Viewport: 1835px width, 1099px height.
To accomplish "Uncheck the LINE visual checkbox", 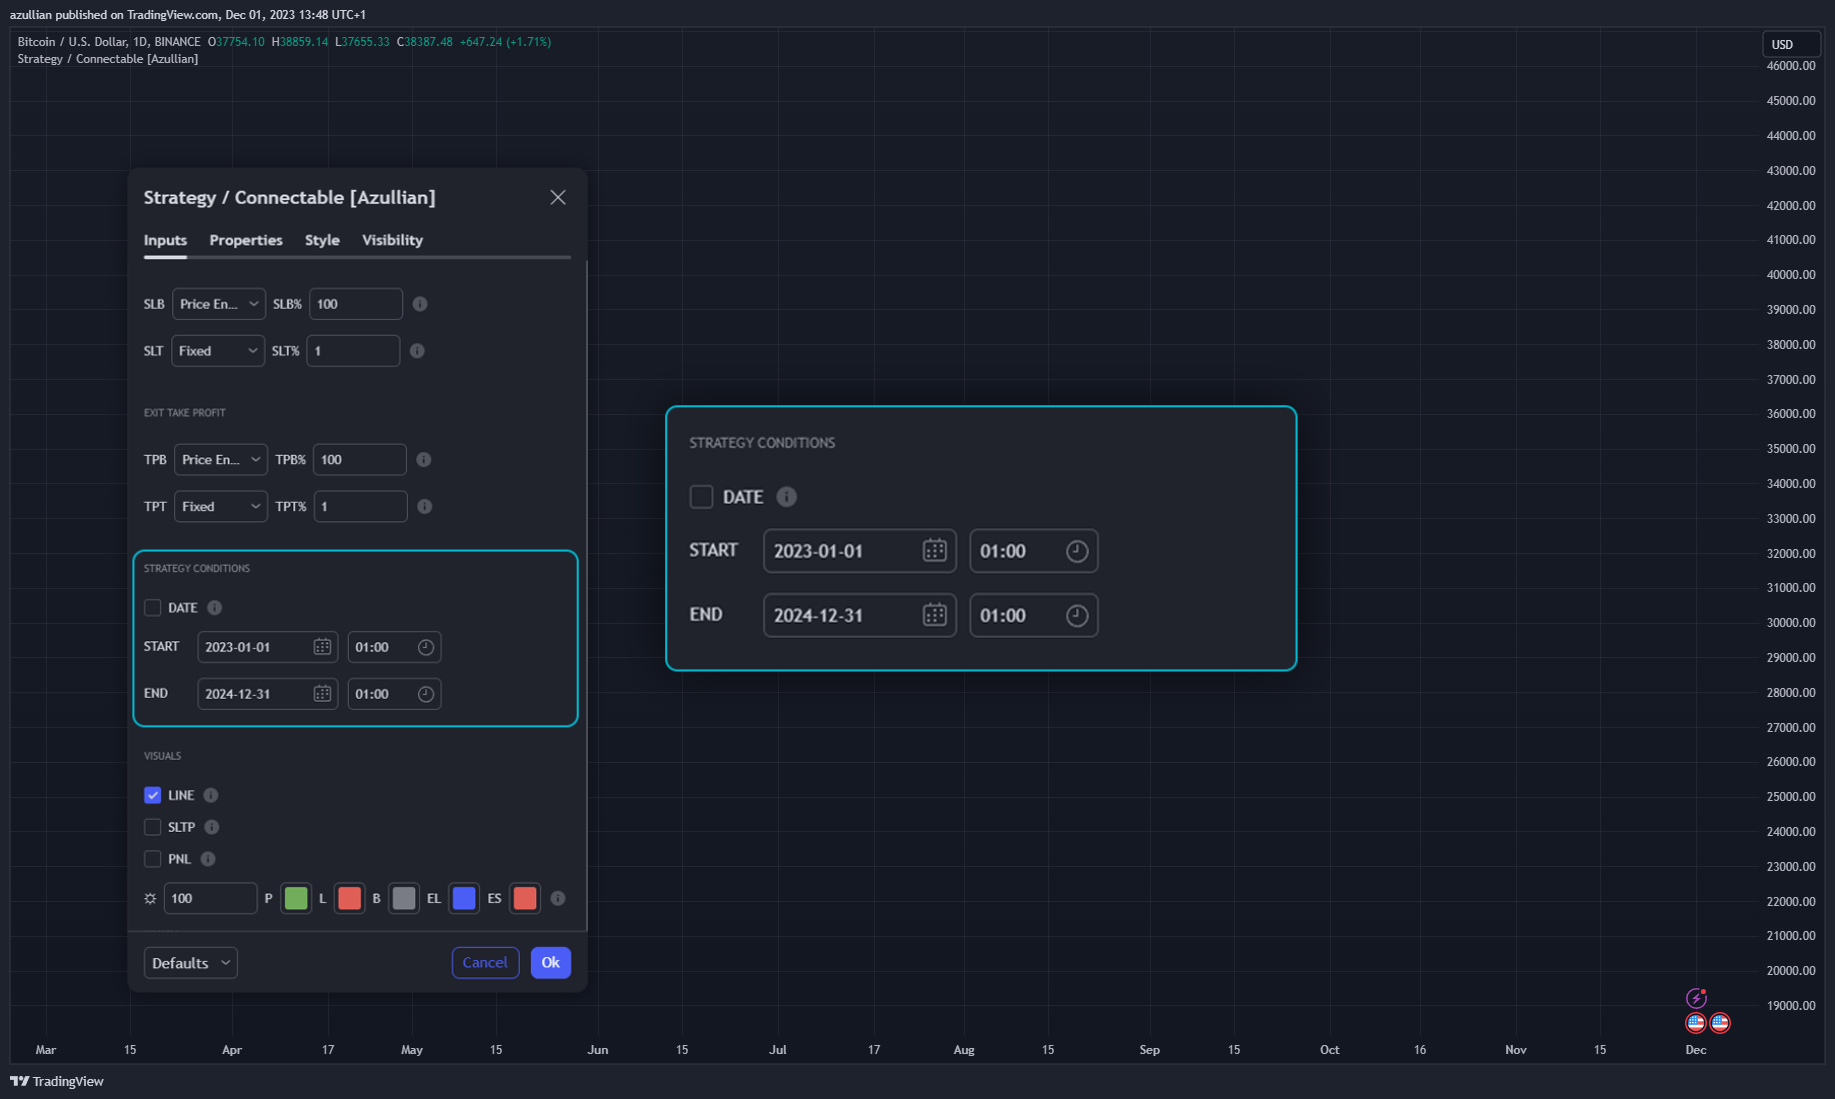I will [x=153, y=796].
